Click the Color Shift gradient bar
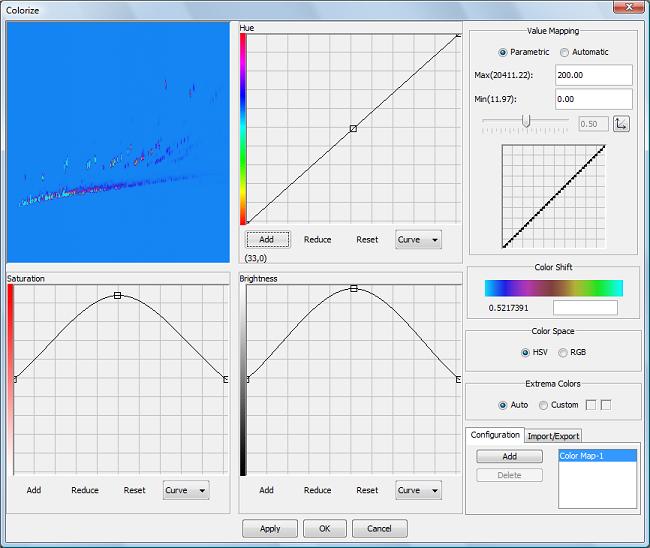Viewport: 650px width, 548px height. (x=553, y=288)
